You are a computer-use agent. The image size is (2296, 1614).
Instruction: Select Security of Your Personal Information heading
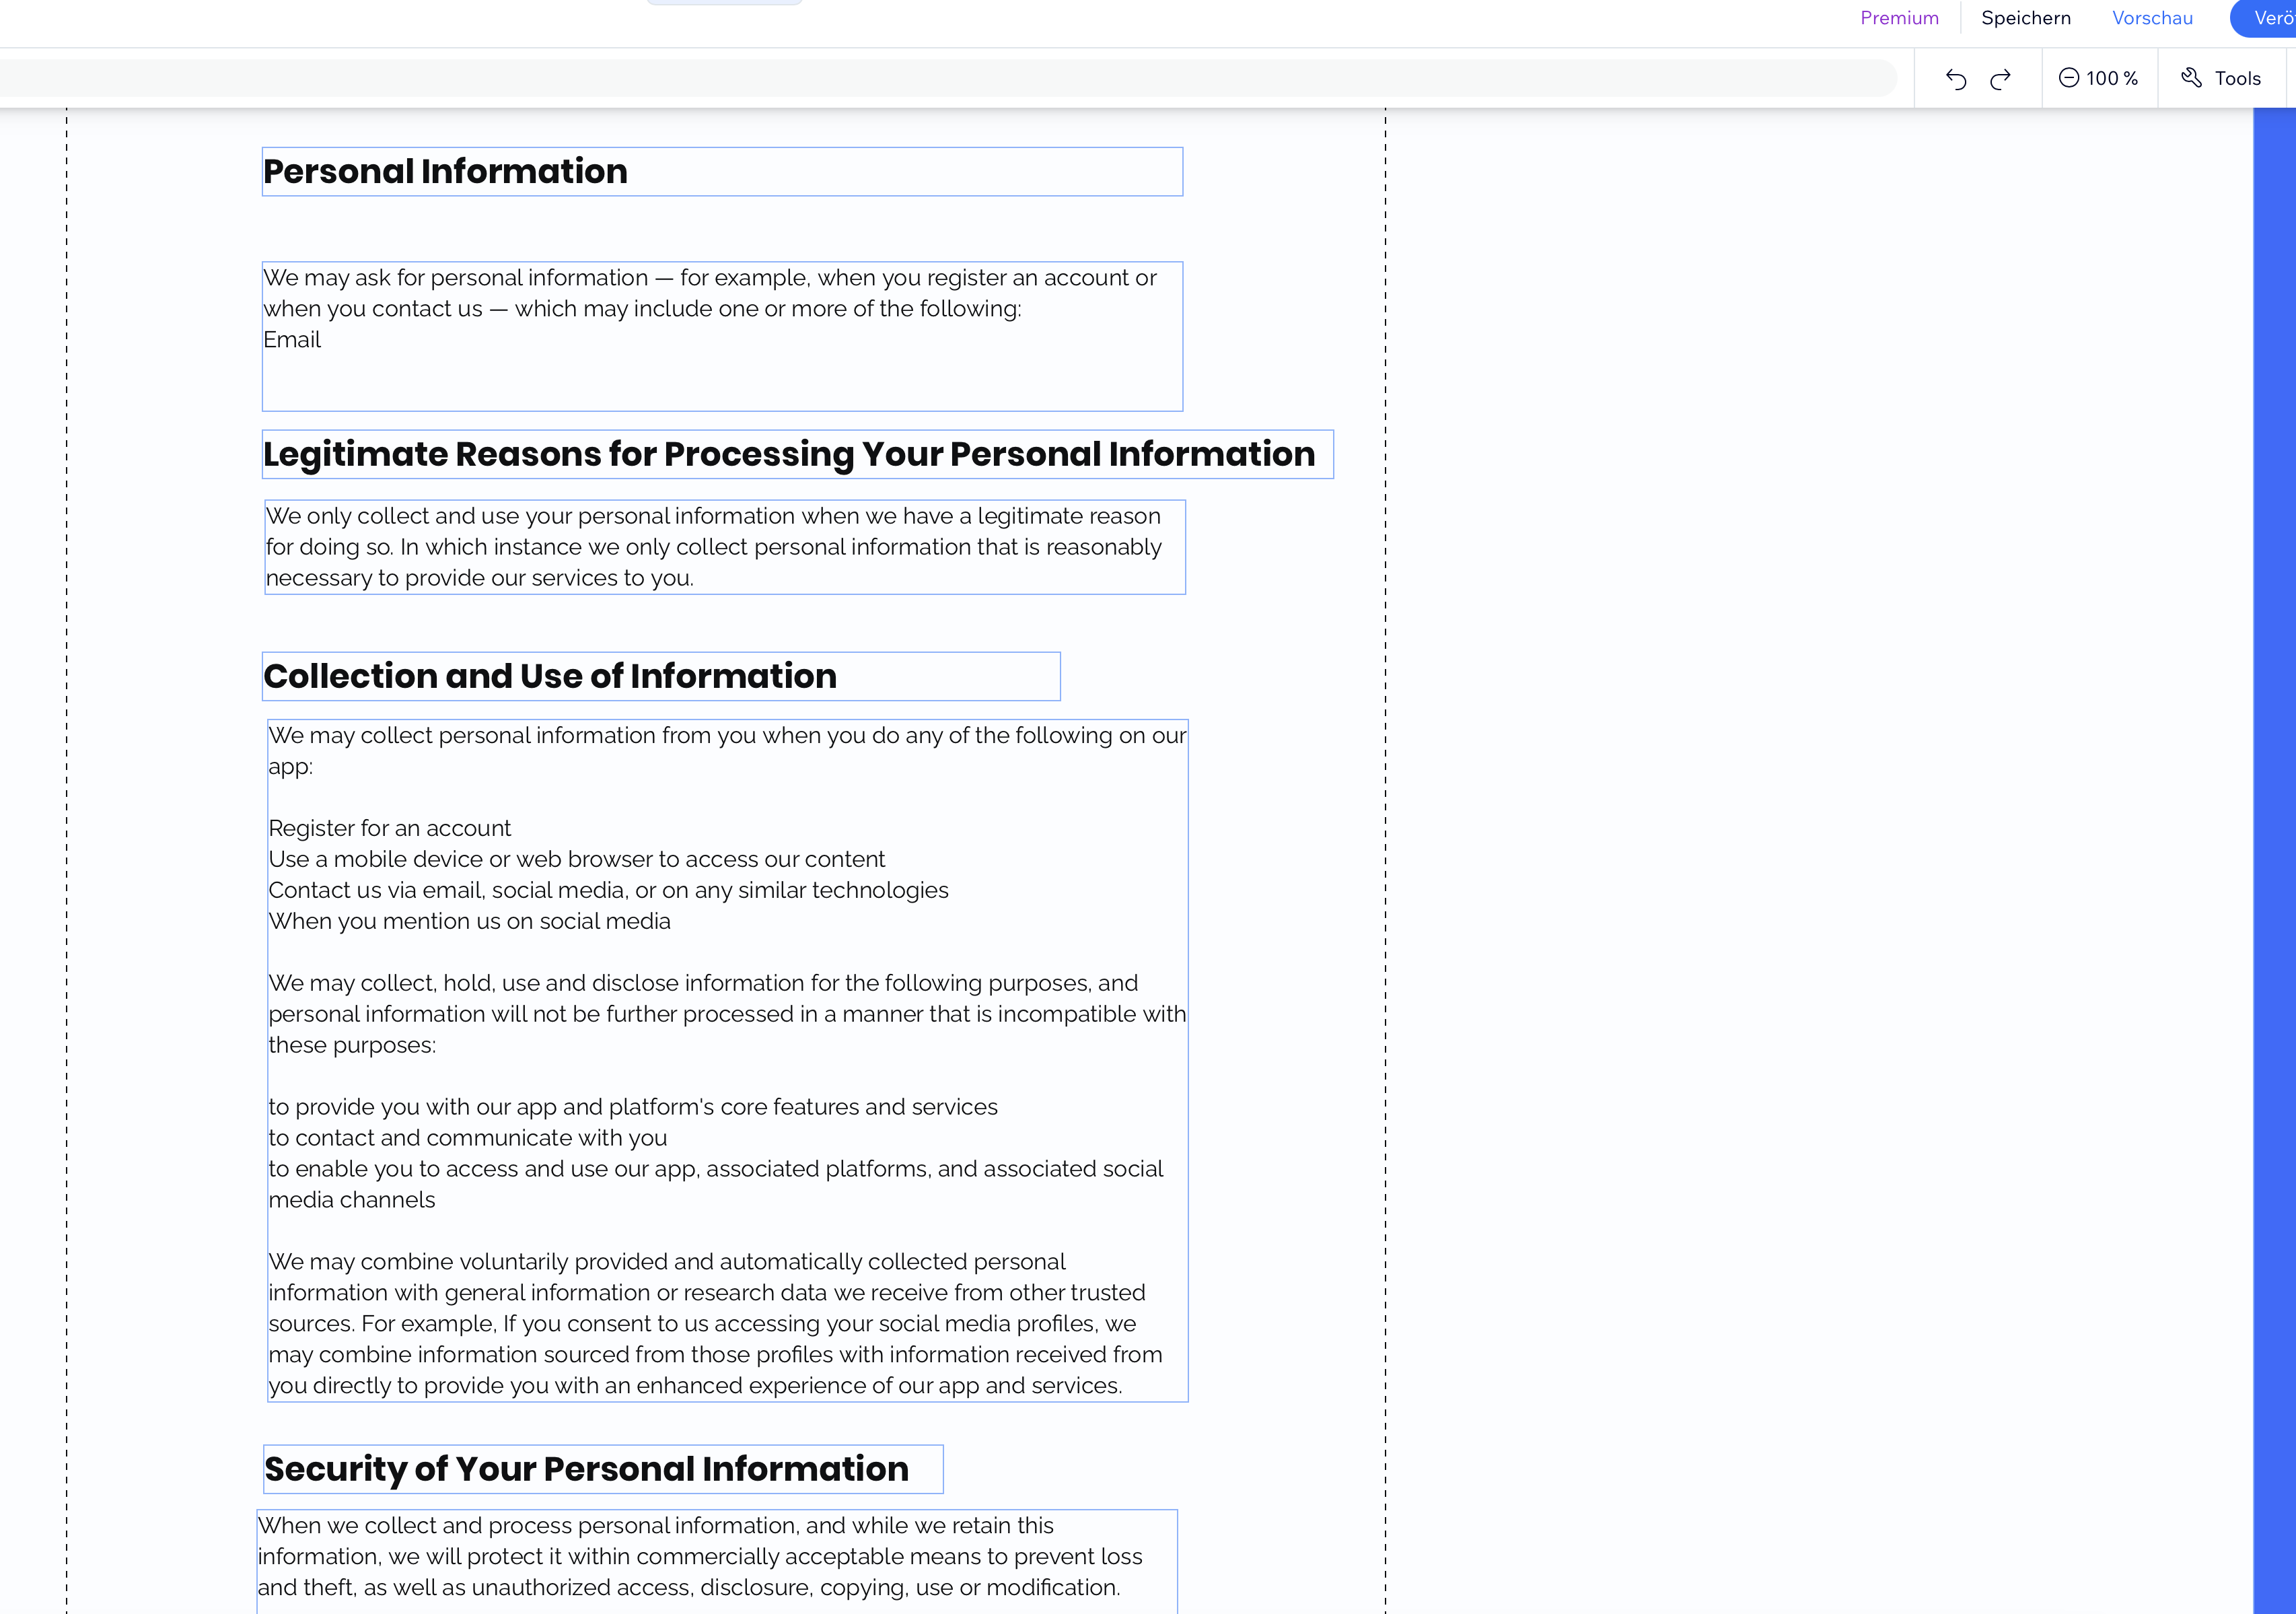click(x=586, y=1469)
